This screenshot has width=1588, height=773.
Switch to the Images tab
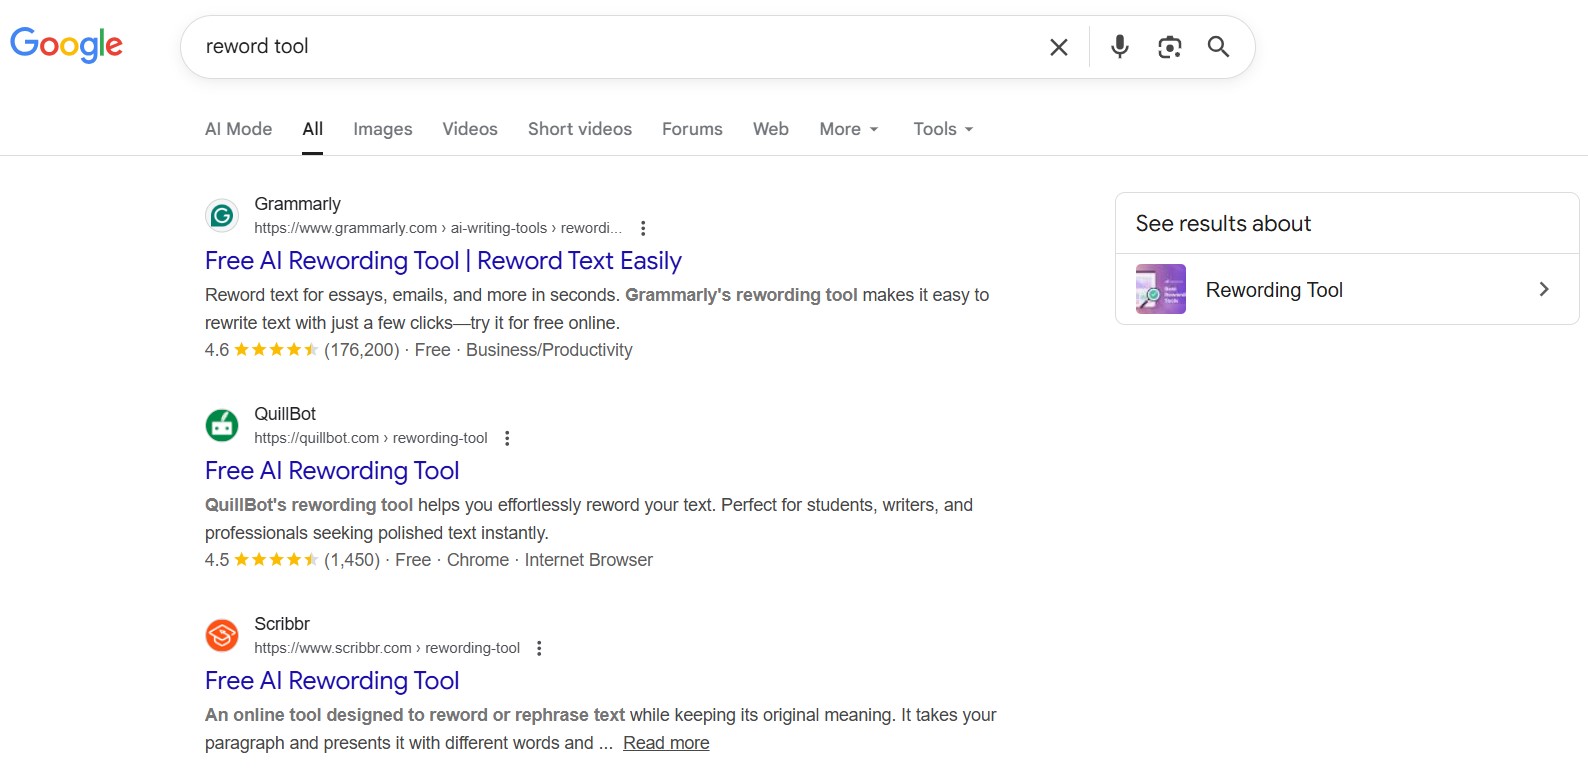tap(383, 129)
